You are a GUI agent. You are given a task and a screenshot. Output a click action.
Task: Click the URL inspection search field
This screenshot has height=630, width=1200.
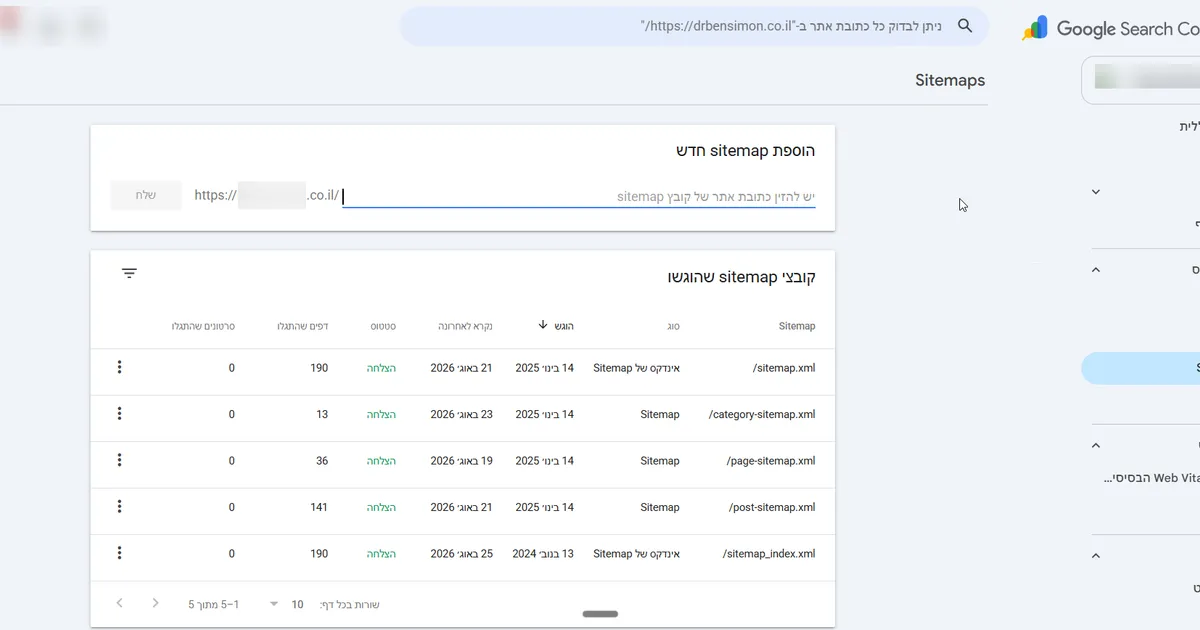point(694,26)
